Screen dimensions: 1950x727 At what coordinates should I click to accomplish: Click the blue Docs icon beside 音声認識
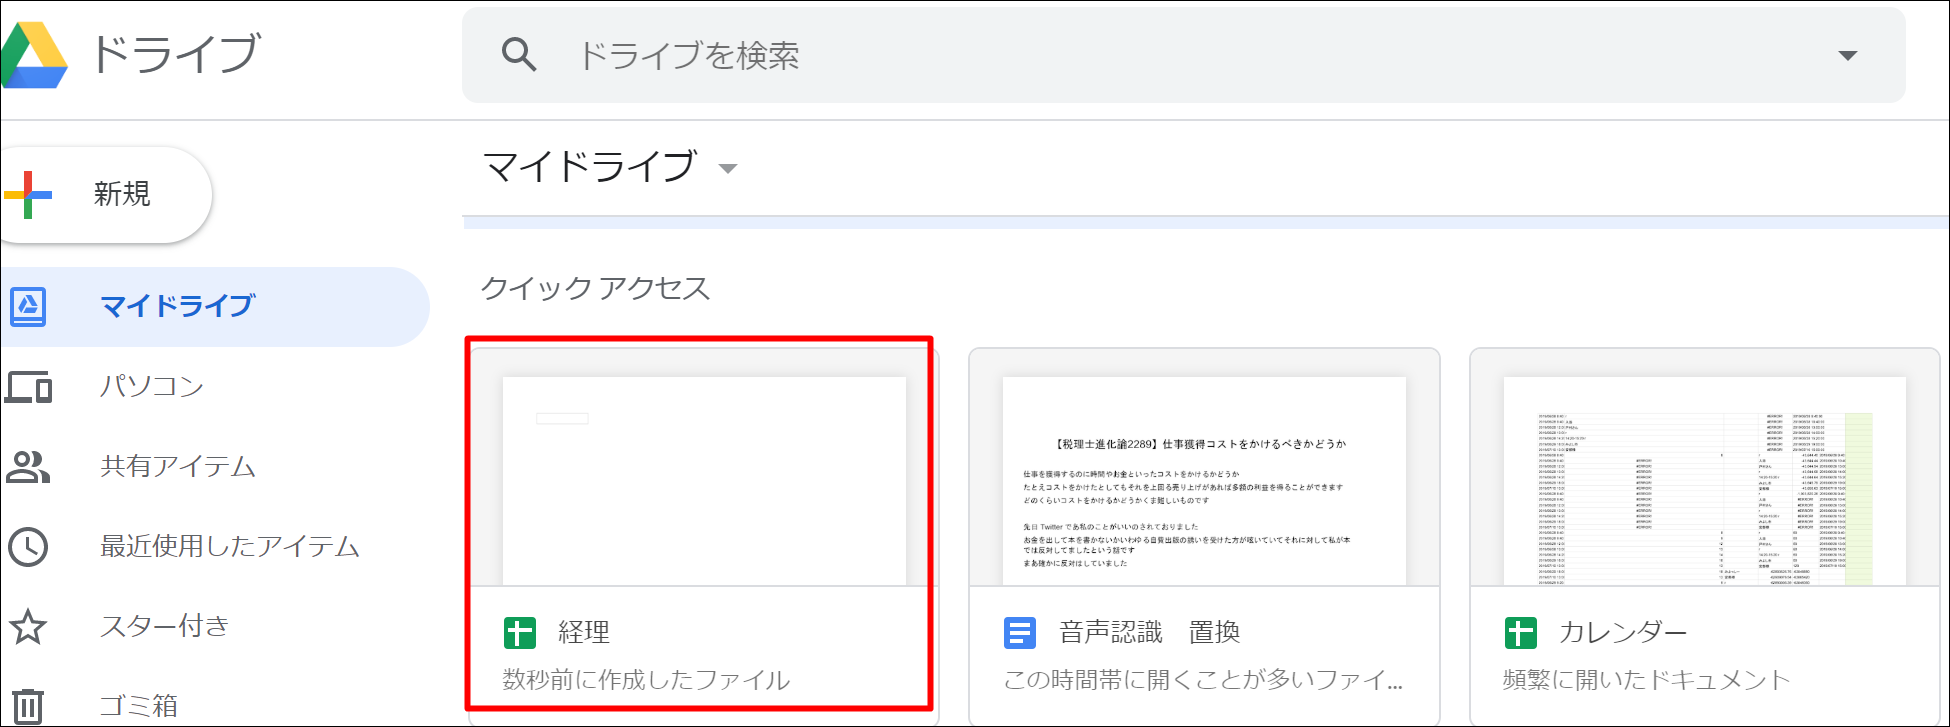point(1020,633)
